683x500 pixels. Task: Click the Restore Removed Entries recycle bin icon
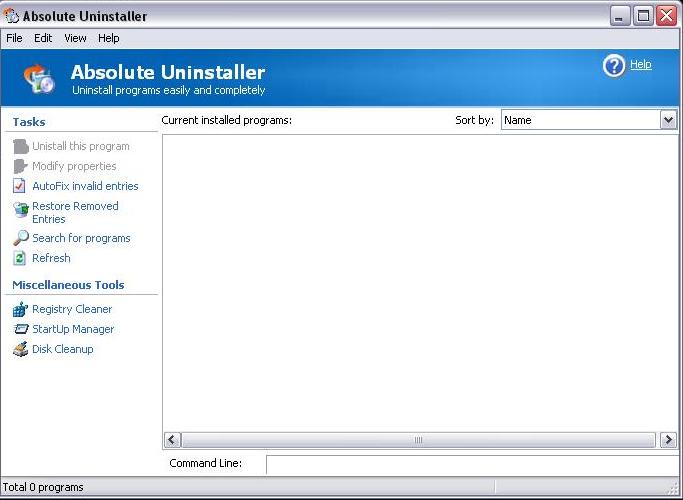(20, 209)
